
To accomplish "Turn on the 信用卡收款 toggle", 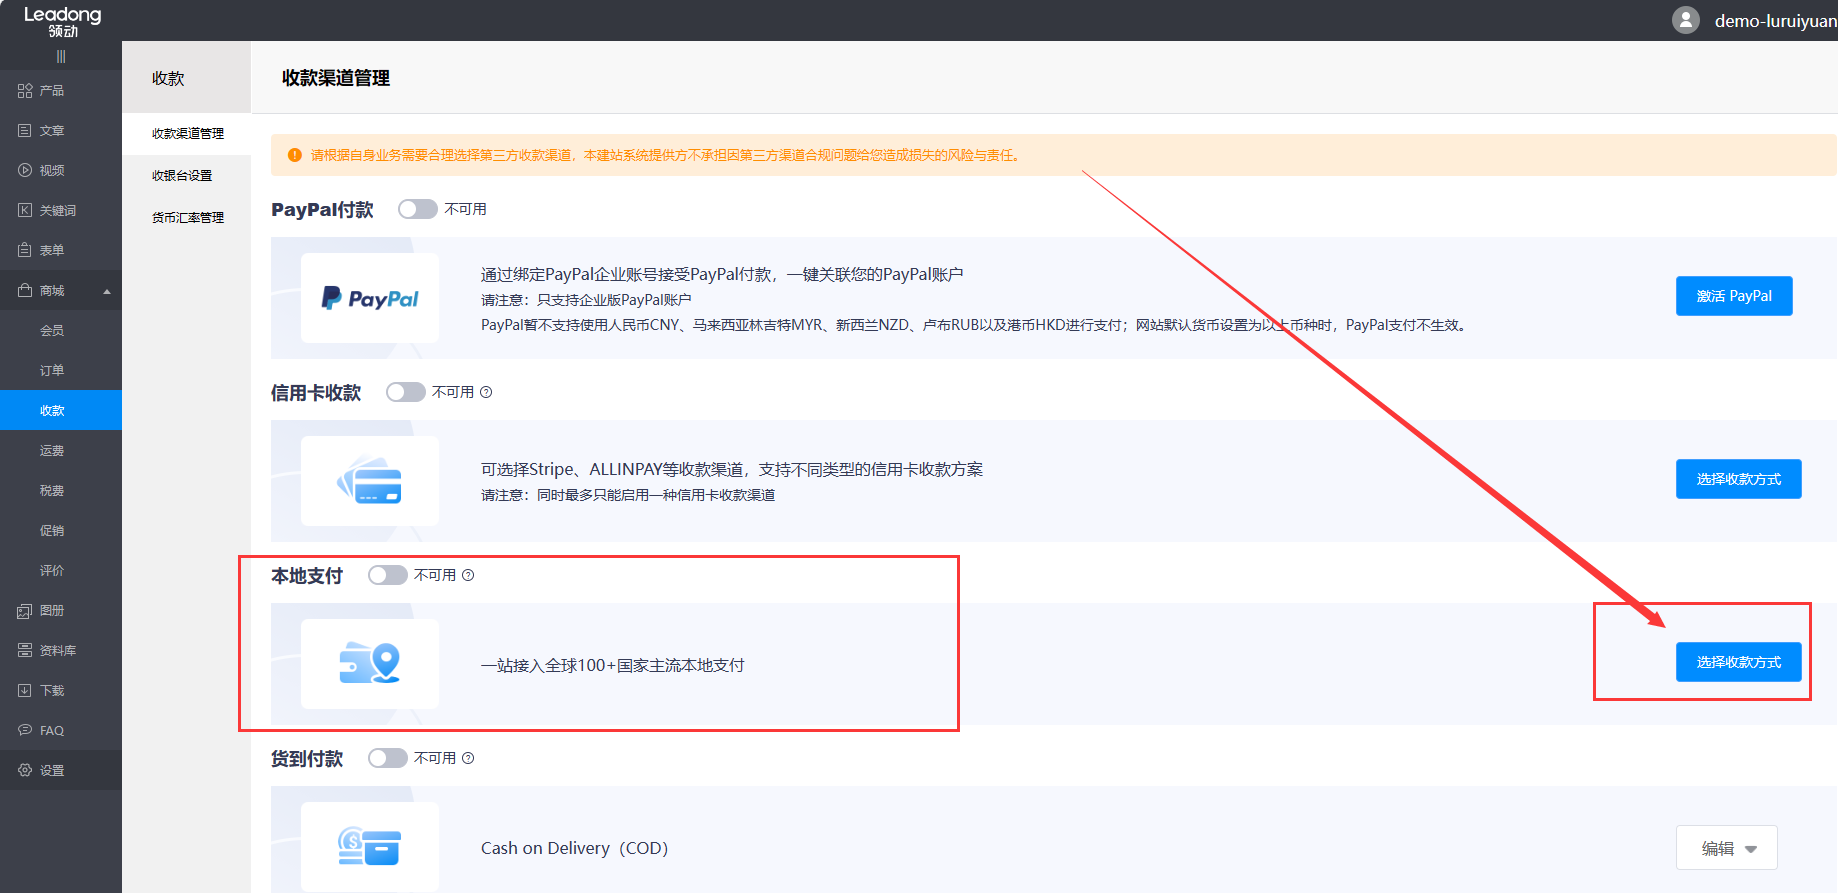I will coord(405,392).
